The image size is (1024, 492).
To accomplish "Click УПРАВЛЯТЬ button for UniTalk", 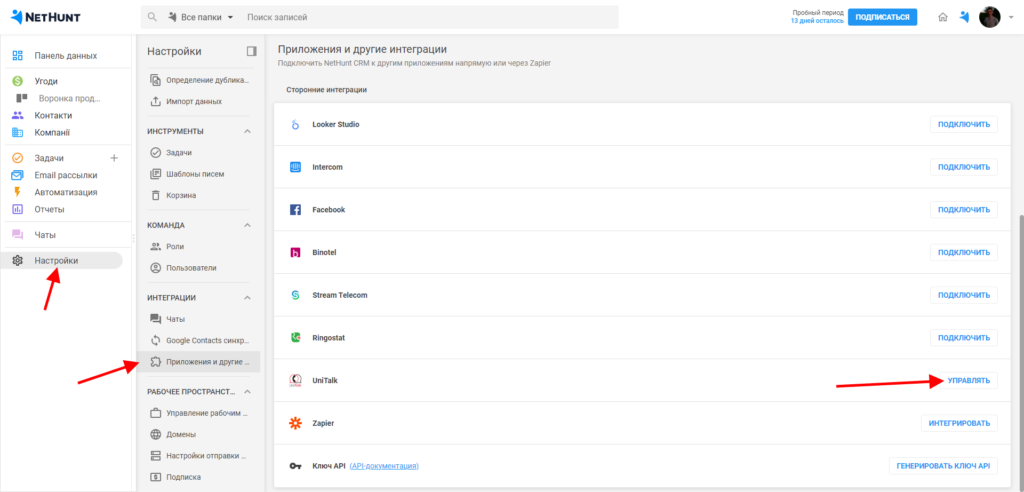I will tap(964, 381).
